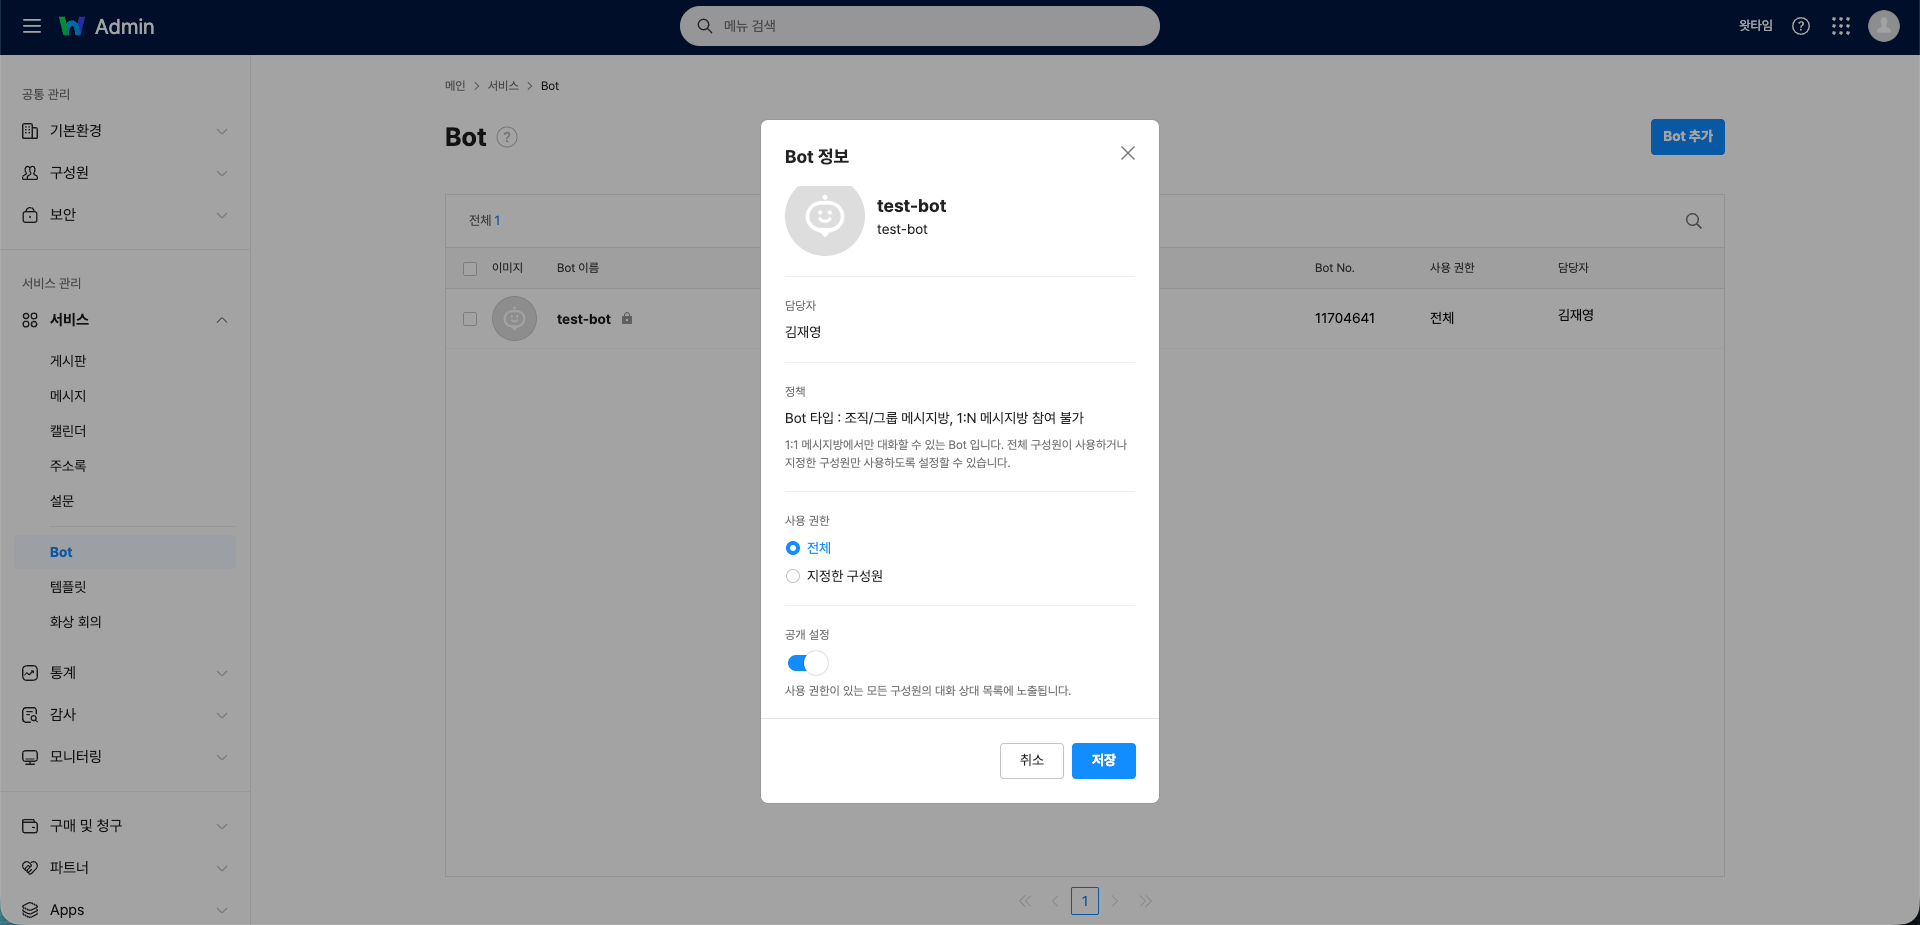Toggle the 공개 설정 switch

point(807,663)
